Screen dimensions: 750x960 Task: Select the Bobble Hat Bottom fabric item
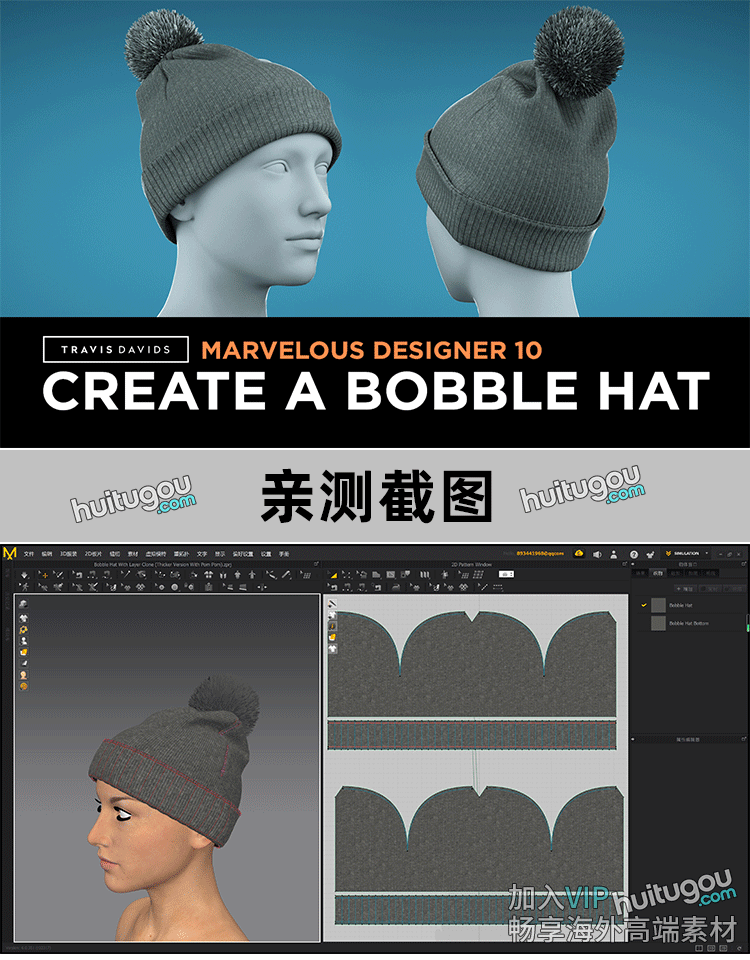[x=688, y=623]
